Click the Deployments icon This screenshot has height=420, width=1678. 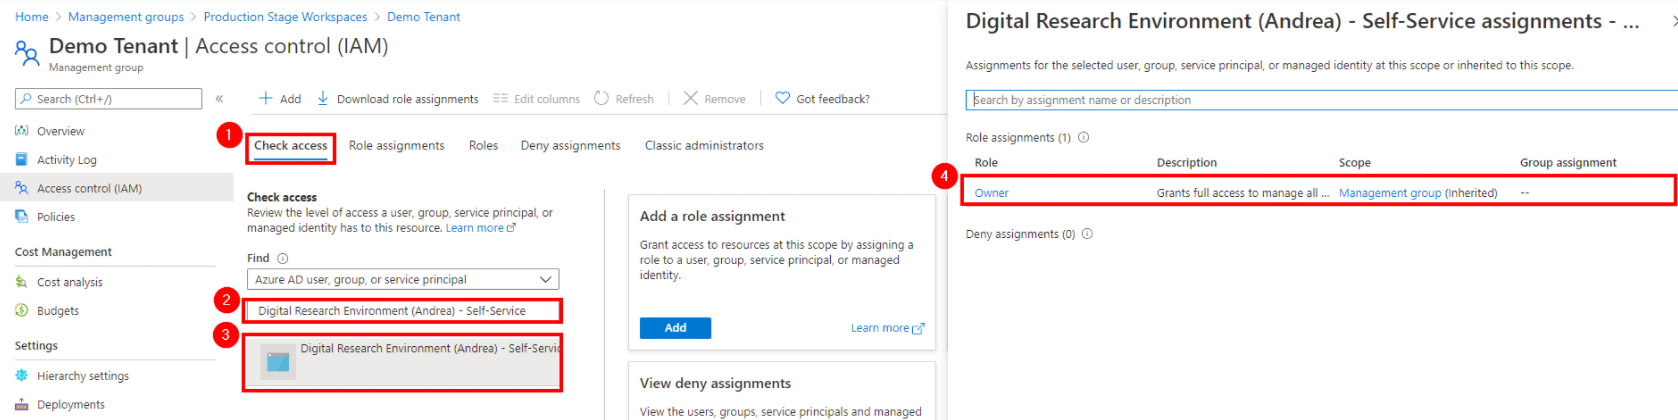coord(22,405)
